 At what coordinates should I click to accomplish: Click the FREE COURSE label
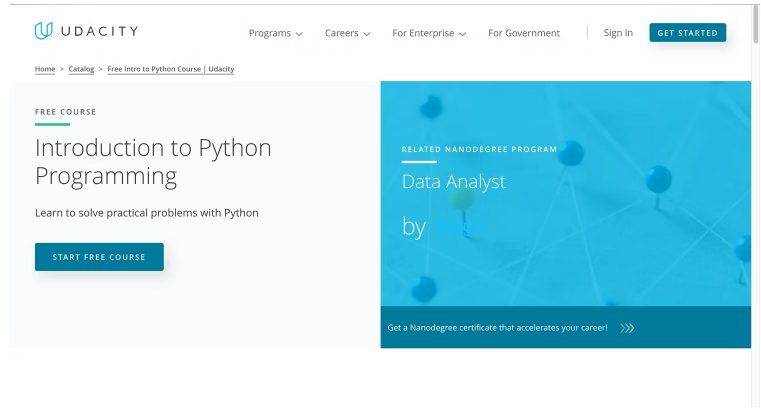click(66, 112)
